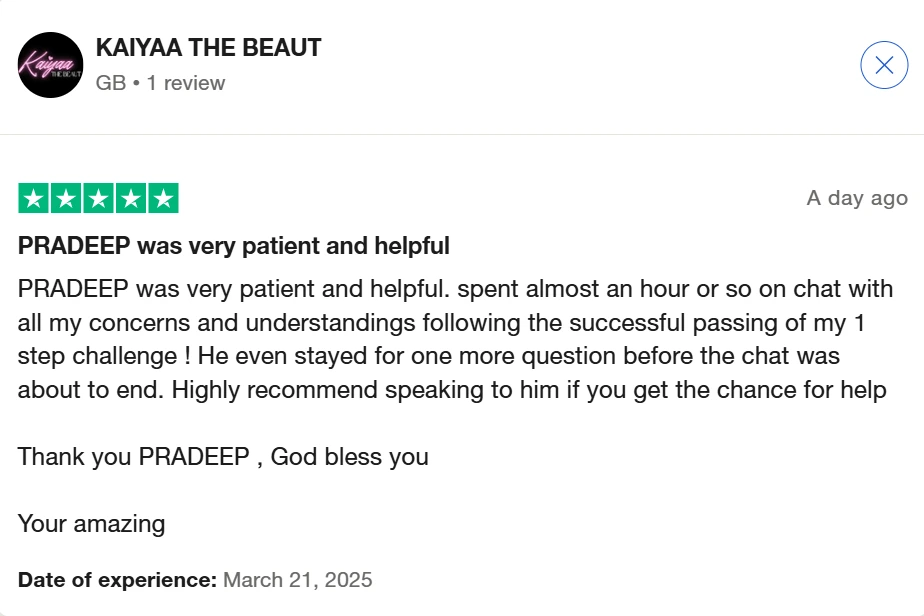Click the "Thank you PRADEEP, God bless you" line
The image size is (924, 616).
[x=223, y=457]
